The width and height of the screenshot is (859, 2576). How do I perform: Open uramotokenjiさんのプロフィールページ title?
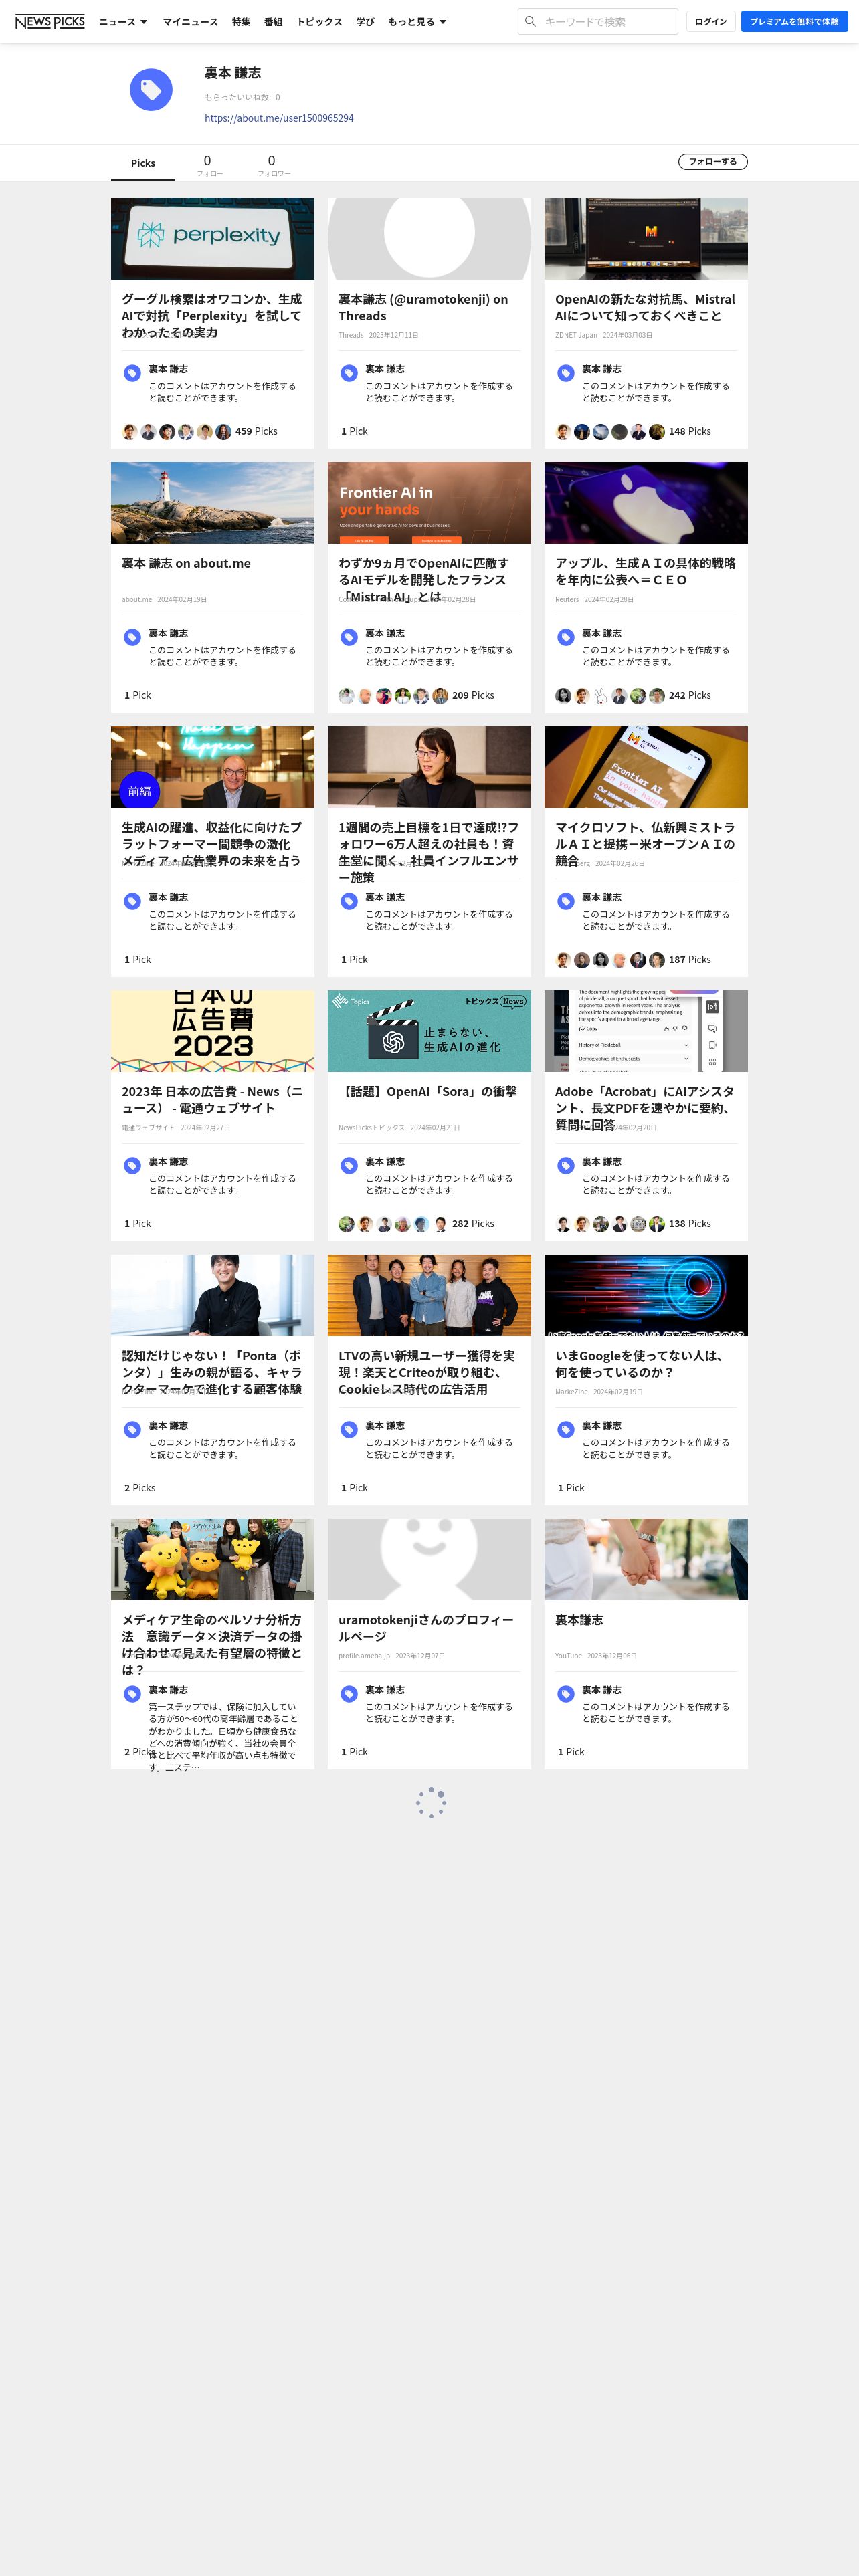pyautogui.click(x=426, y=1627)
